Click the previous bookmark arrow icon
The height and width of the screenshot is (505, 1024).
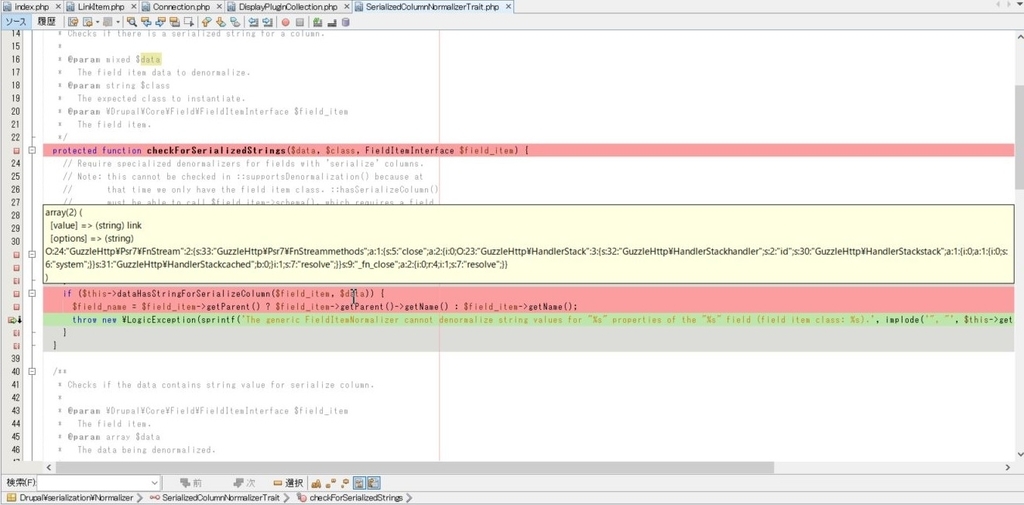click(205, 22)
